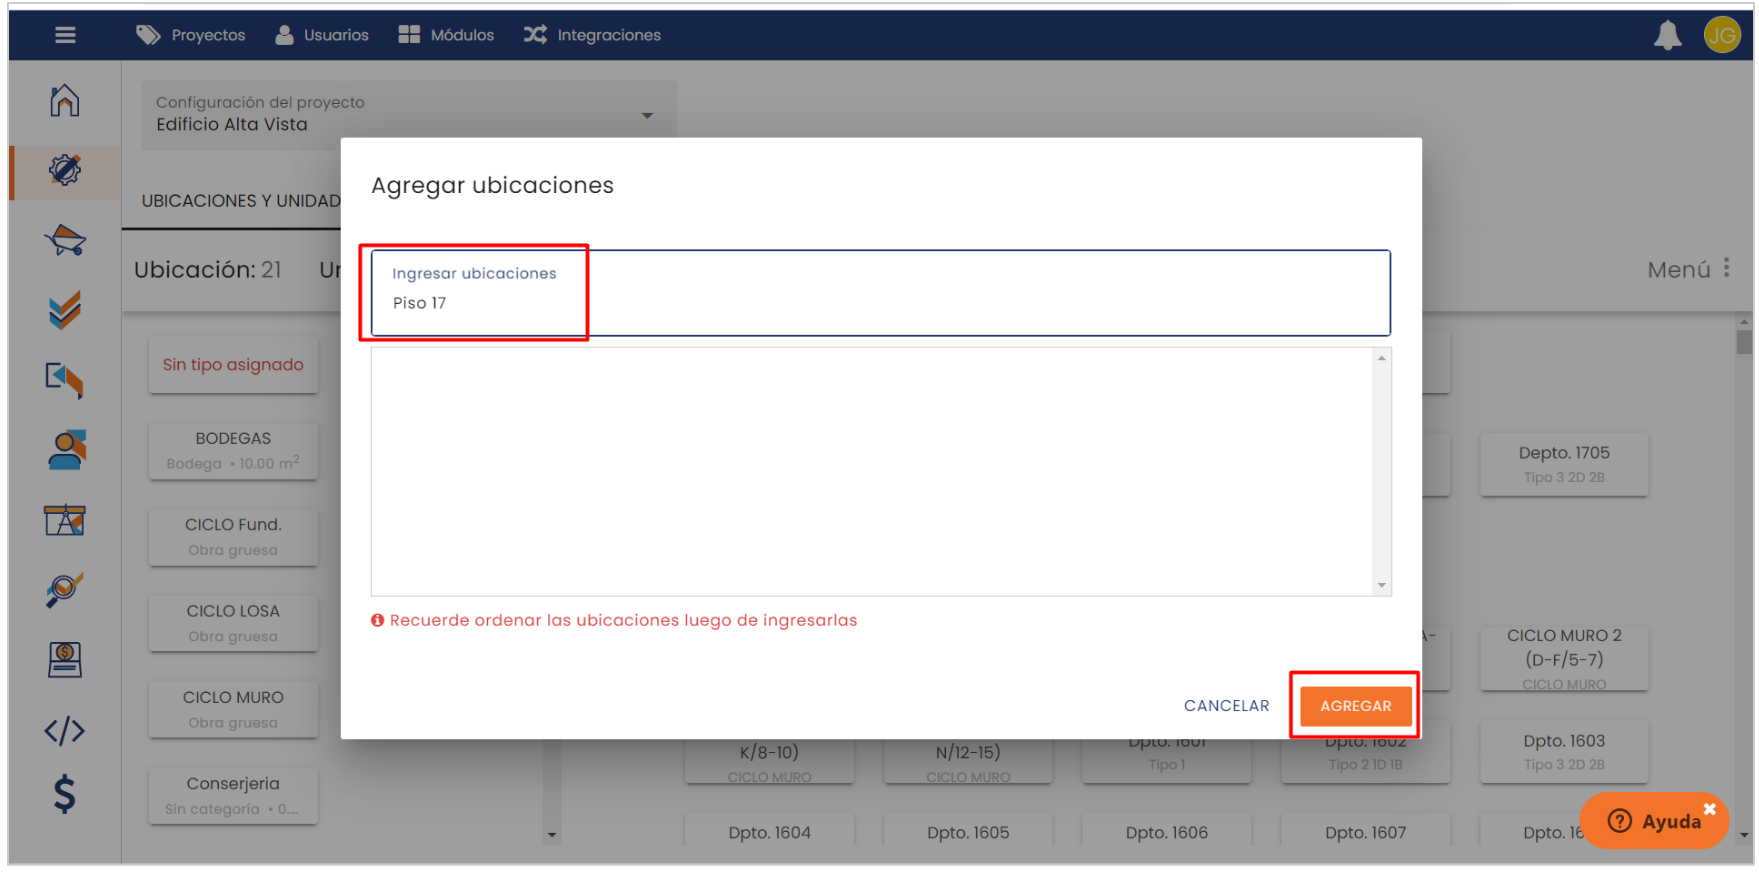Open the code brackets sidebar icon

pos(65,731)
